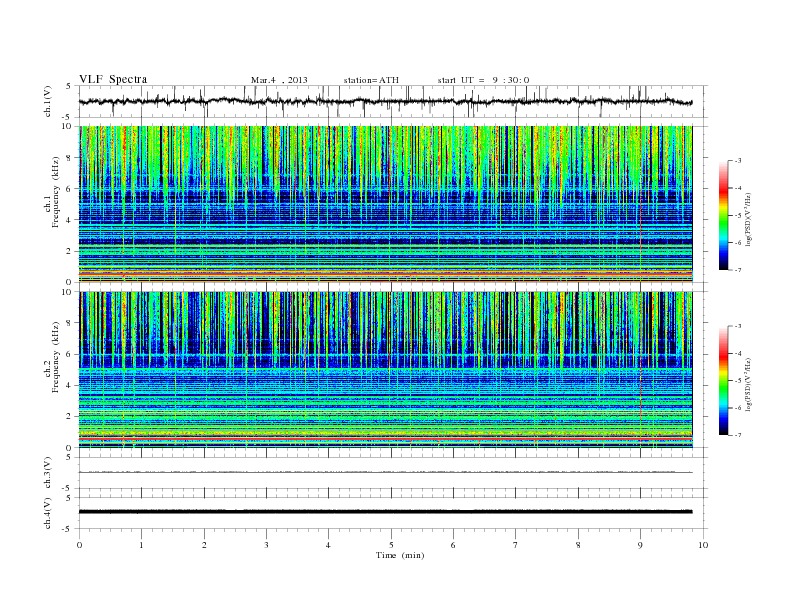
Task: Click the '-7' label on ch.2 colorbar
Action: 737,435
